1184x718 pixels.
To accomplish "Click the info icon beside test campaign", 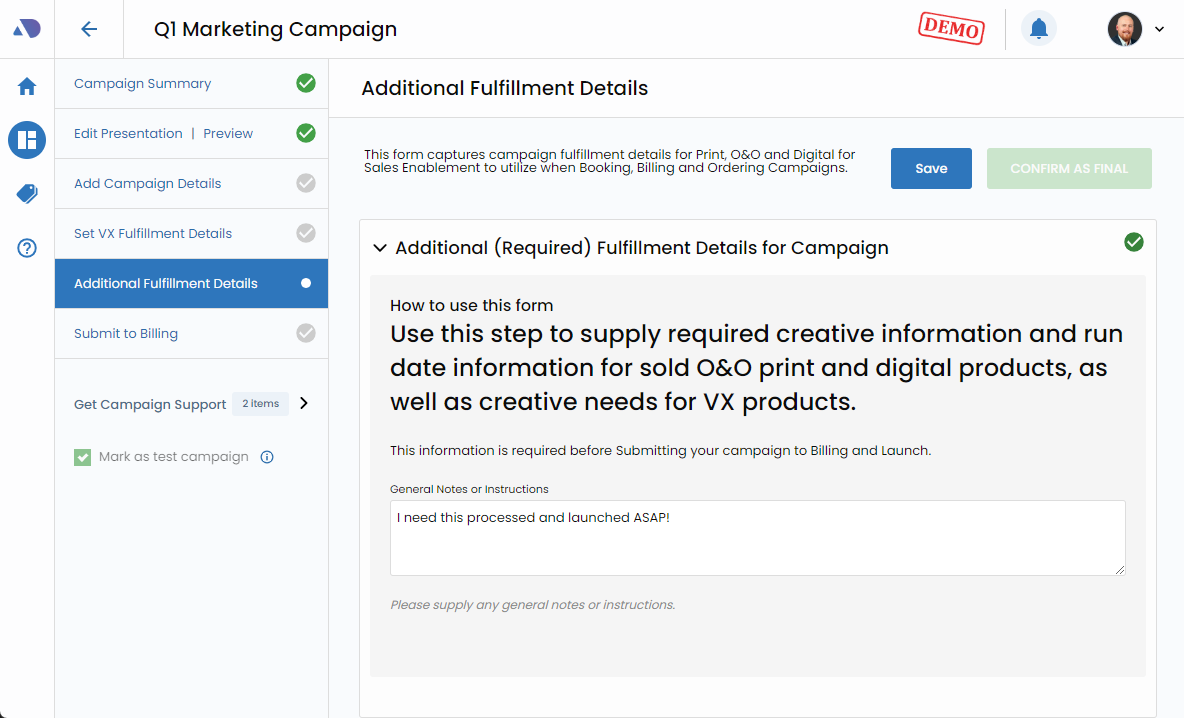I will click(x=267, y=457).
